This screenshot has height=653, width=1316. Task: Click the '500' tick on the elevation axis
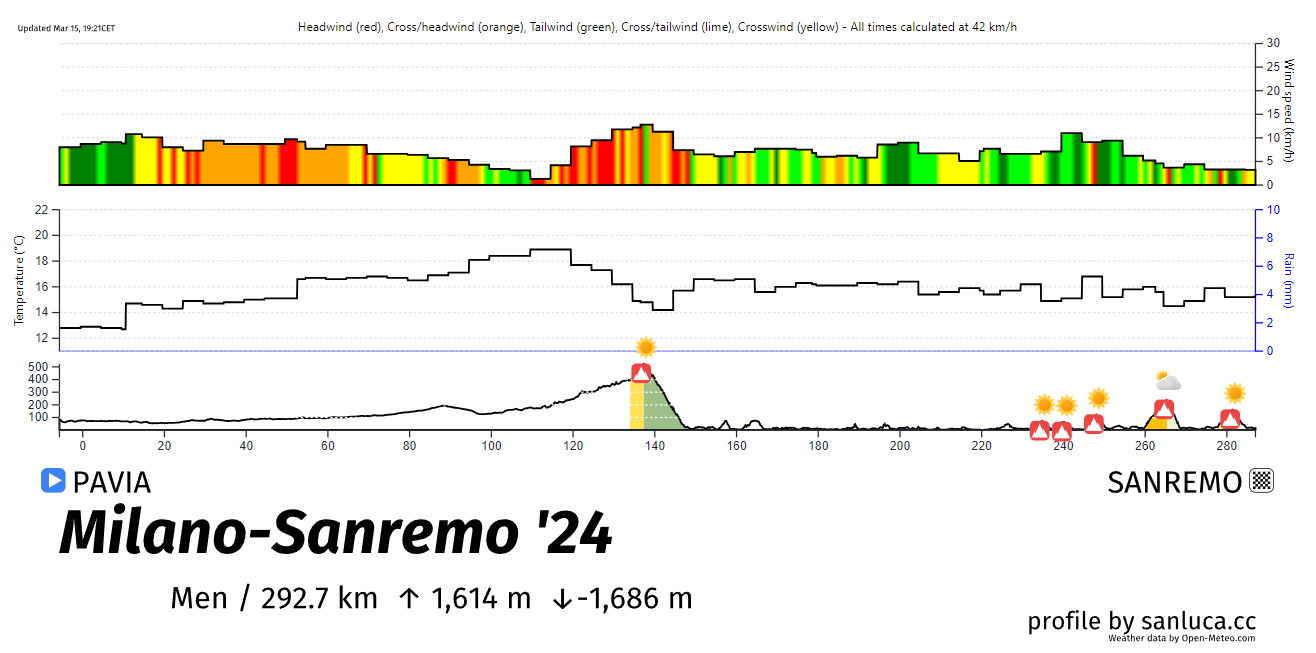pos(39,367)
